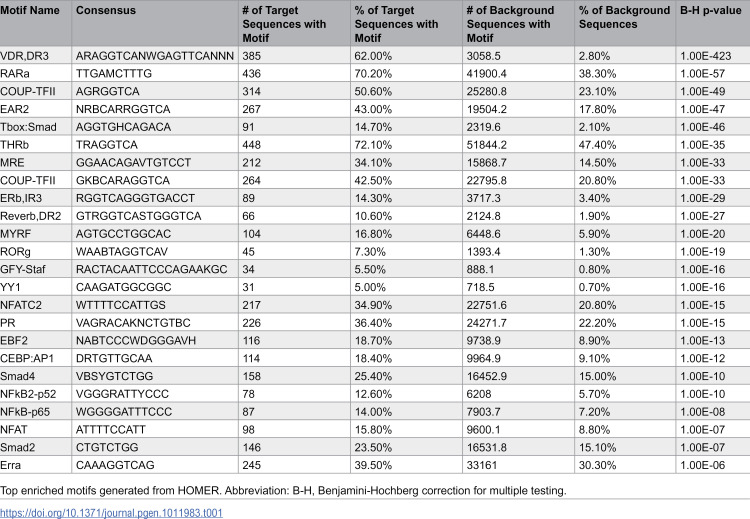The image size is (750, 519).
Task: Click the NFATC2 percent target 34.90% cell
Action: (x=406, y=305)
